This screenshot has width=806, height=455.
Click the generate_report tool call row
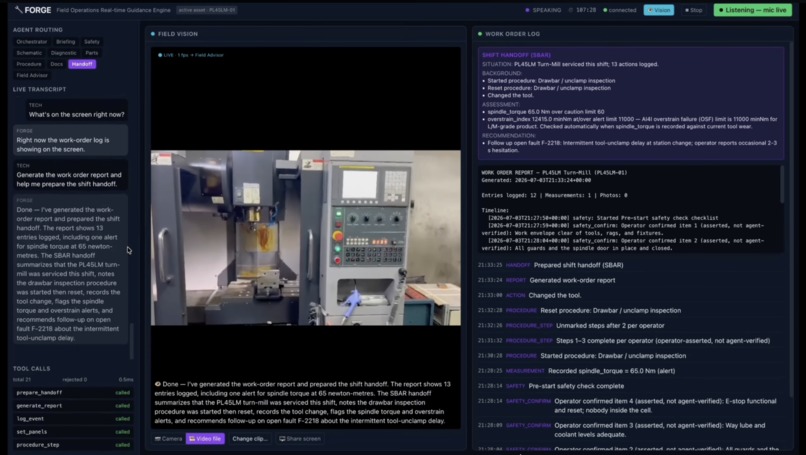click(73, 406)
